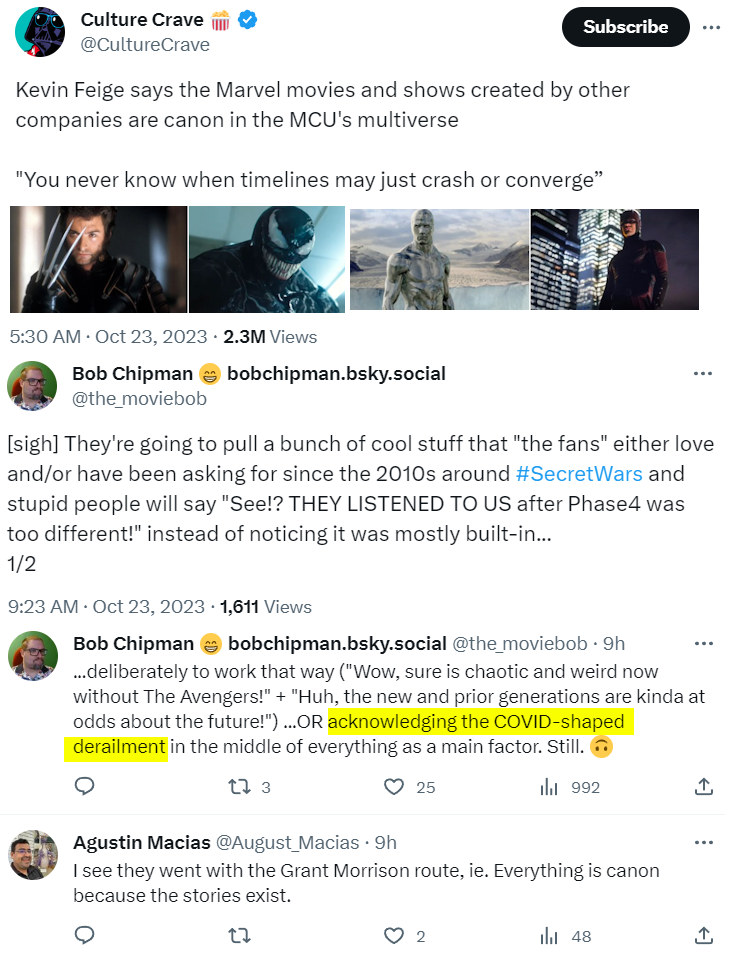
Task: Like Bob Chipman's reply with 25 likes
Action: [x=395, y=787]
